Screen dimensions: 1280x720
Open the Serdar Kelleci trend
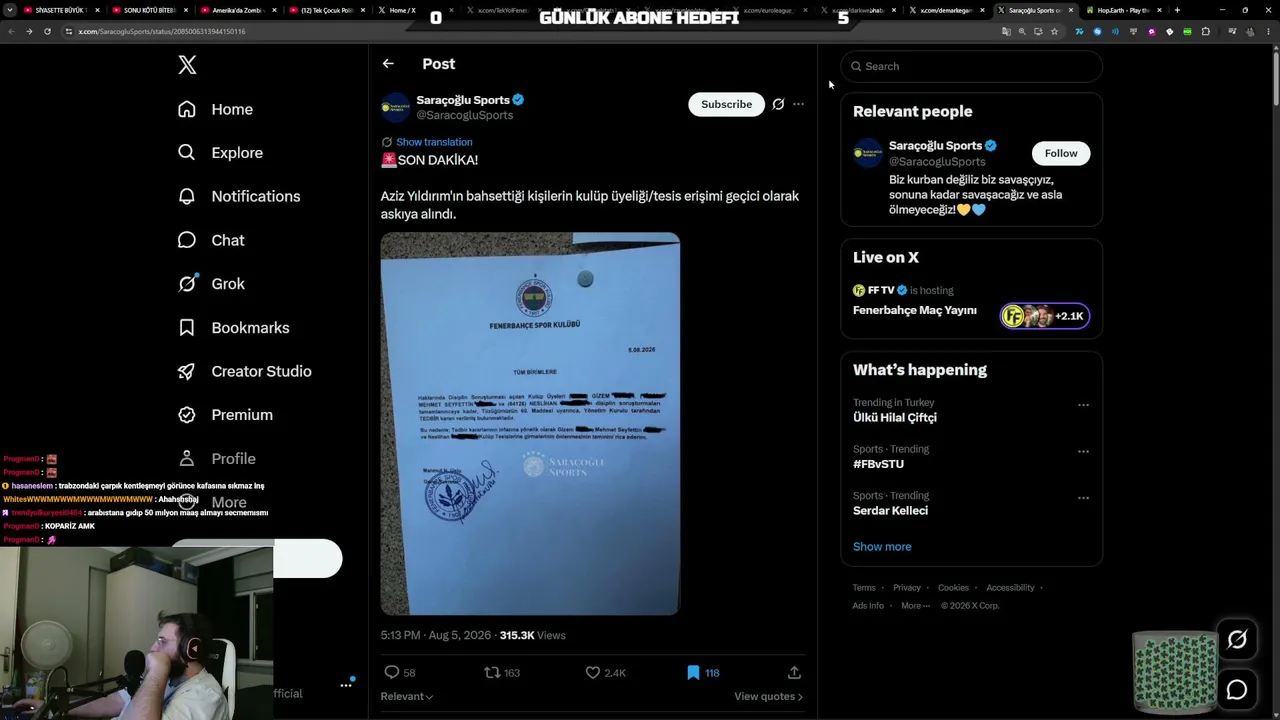click(x=890, y=511)
